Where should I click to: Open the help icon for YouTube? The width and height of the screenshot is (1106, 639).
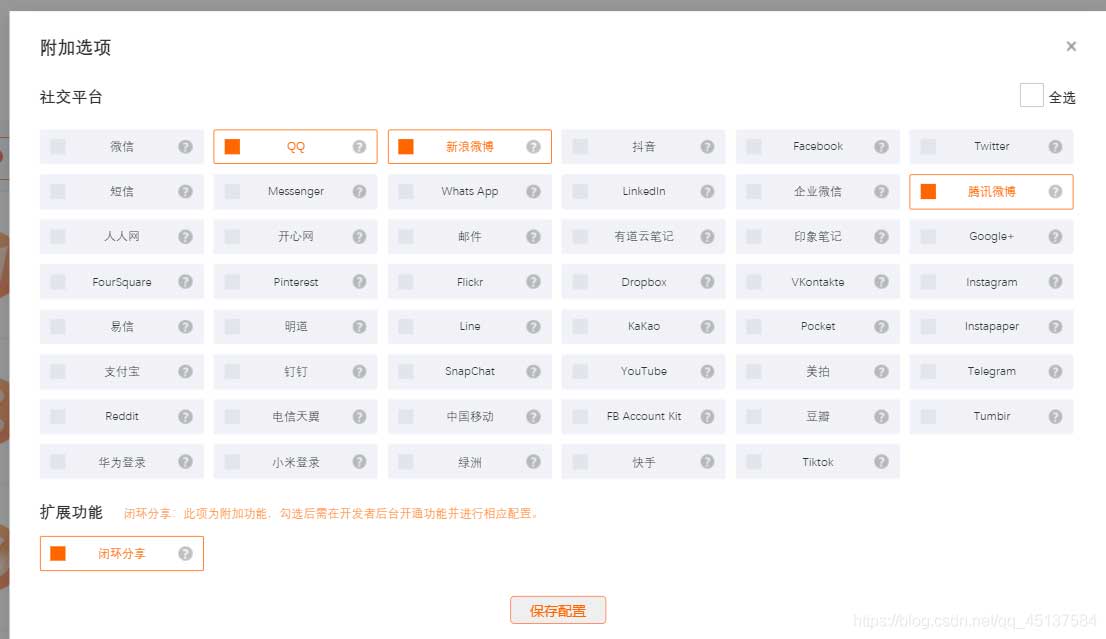707,371
